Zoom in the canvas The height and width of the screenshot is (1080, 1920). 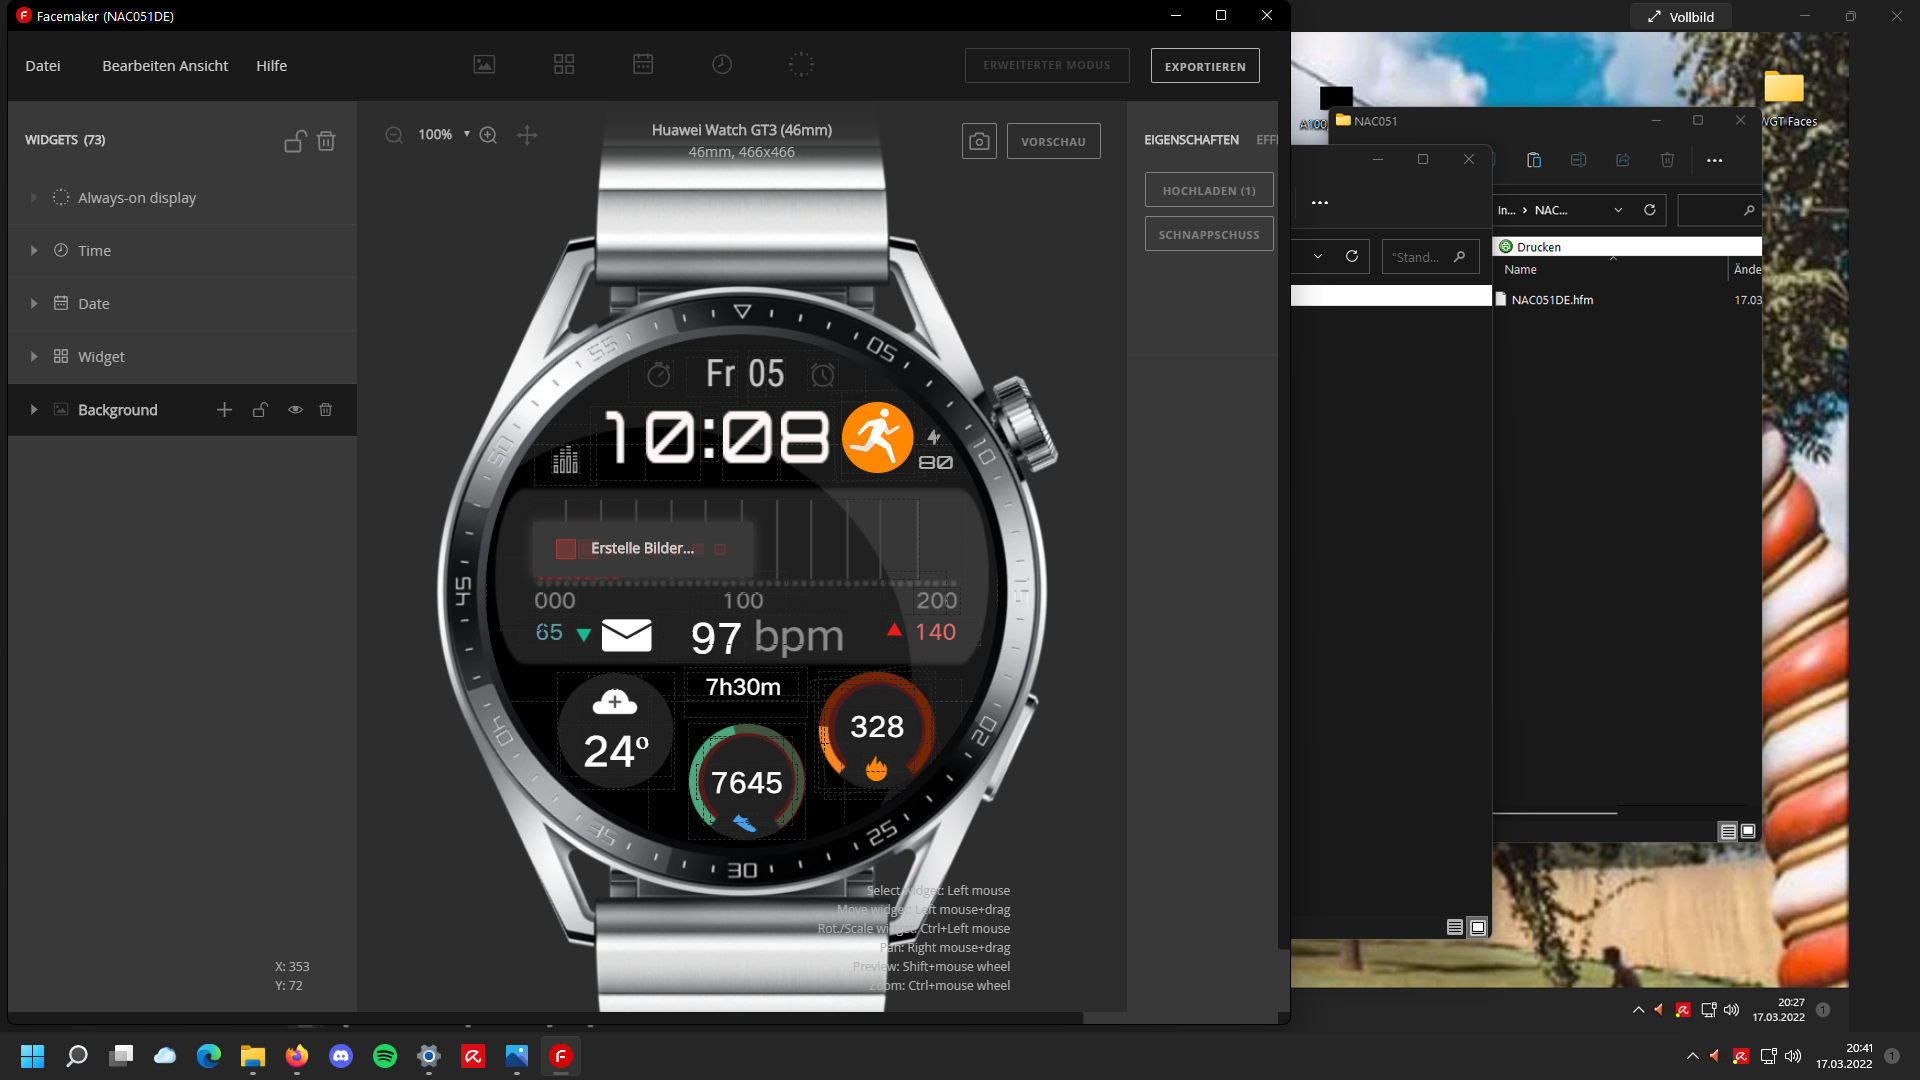coord(488,135)
